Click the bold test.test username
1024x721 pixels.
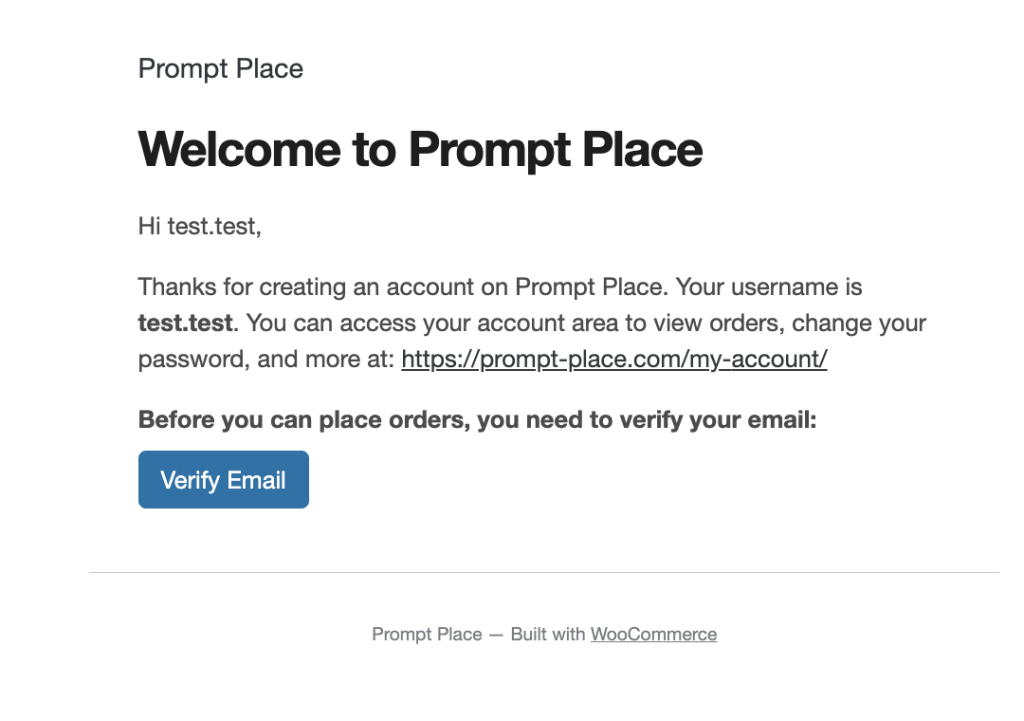coord(185,323)
